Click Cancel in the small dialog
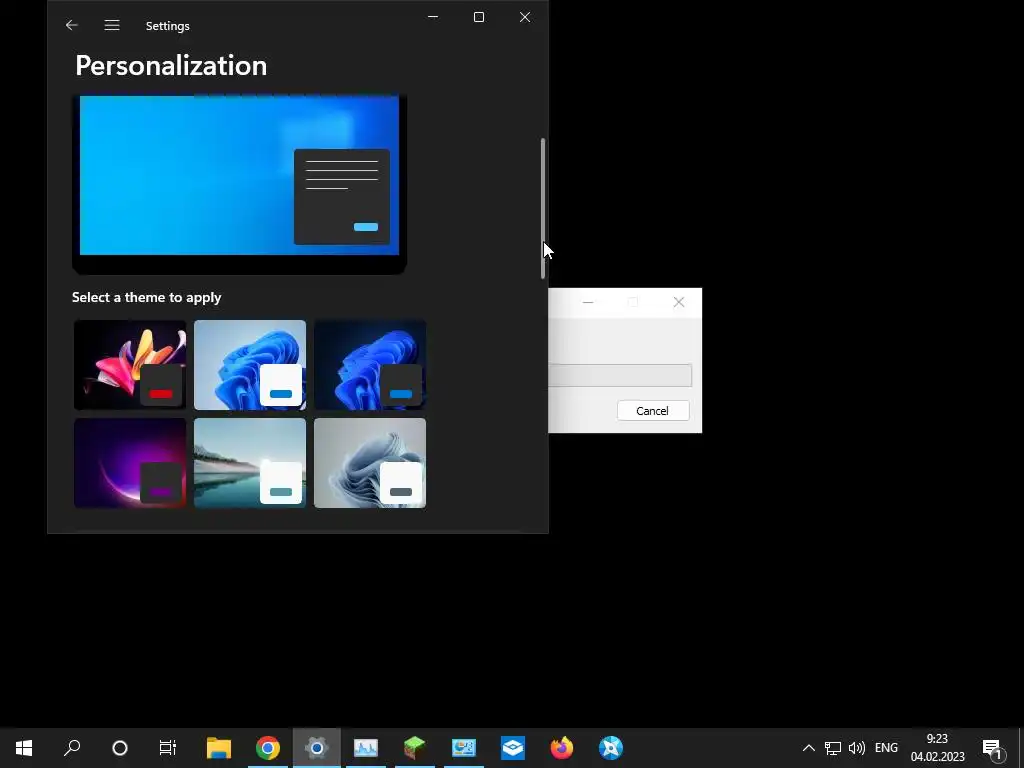This screenshot has height=768, width=1024. click(653, 411)
